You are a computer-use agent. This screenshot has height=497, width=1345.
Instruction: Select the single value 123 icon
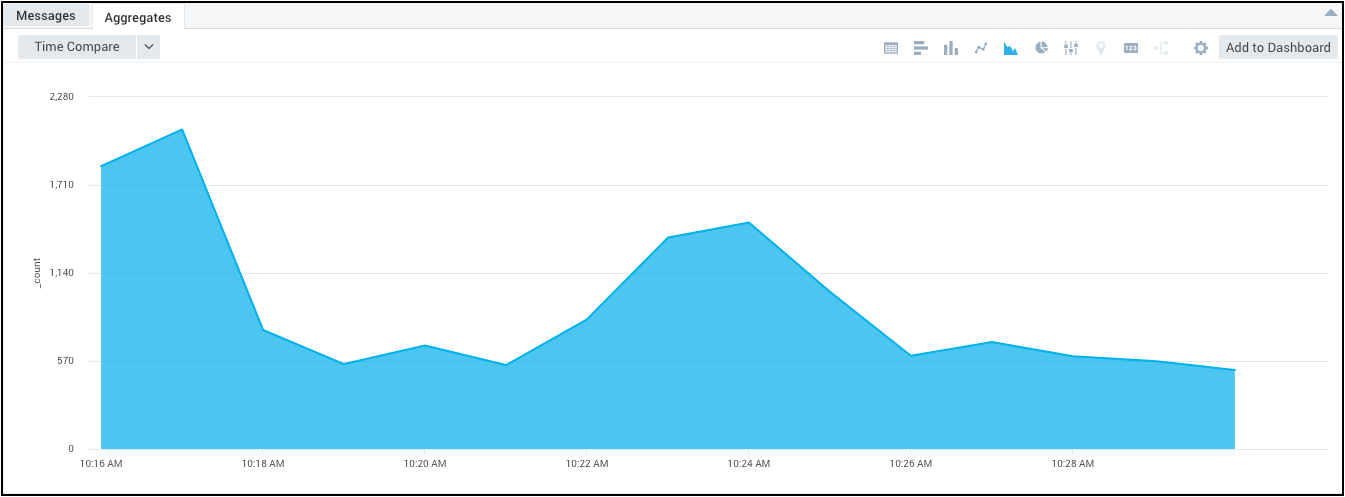(1131, 48)
